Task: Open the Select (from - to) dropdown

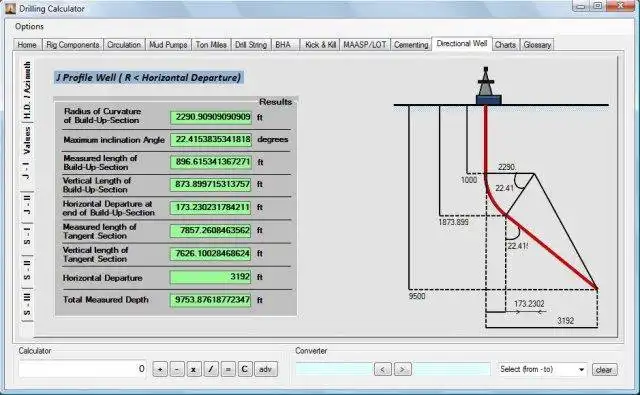Action: pyautogui.click(x=542, y=370)
